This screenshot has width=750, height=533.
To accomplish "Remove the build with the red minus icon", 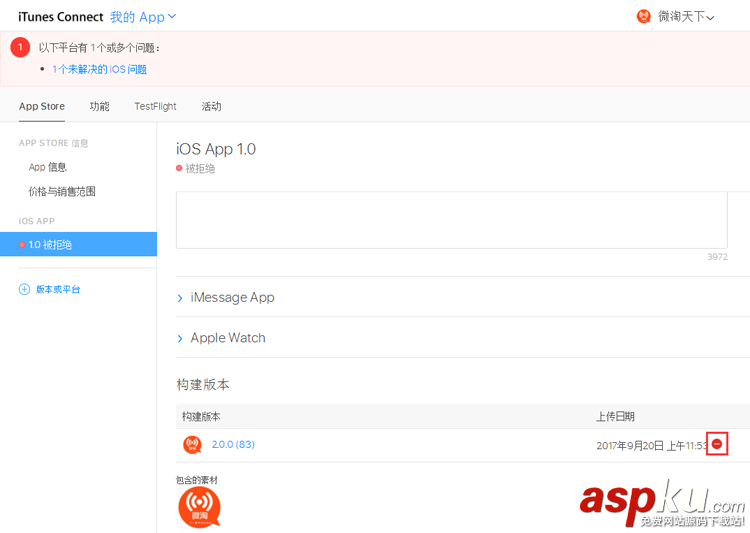I will 717,444.
